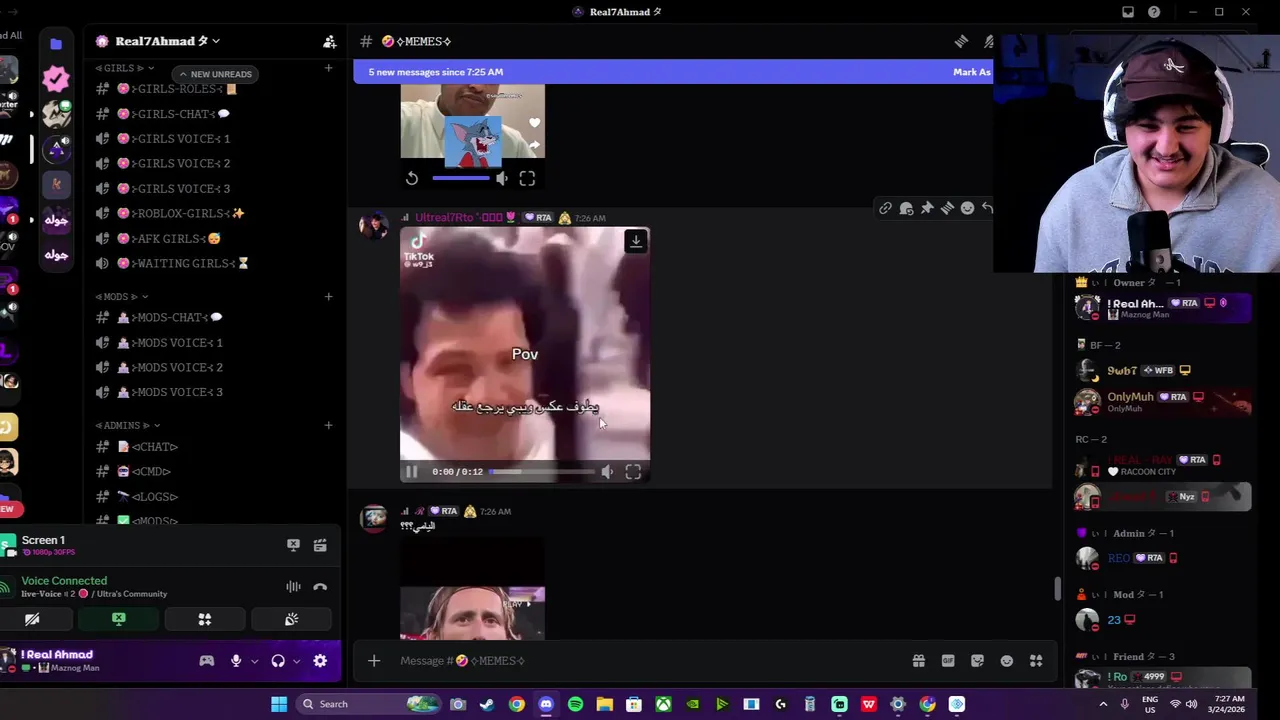Stop streaming Screen 1 icon

coord(293,545)
